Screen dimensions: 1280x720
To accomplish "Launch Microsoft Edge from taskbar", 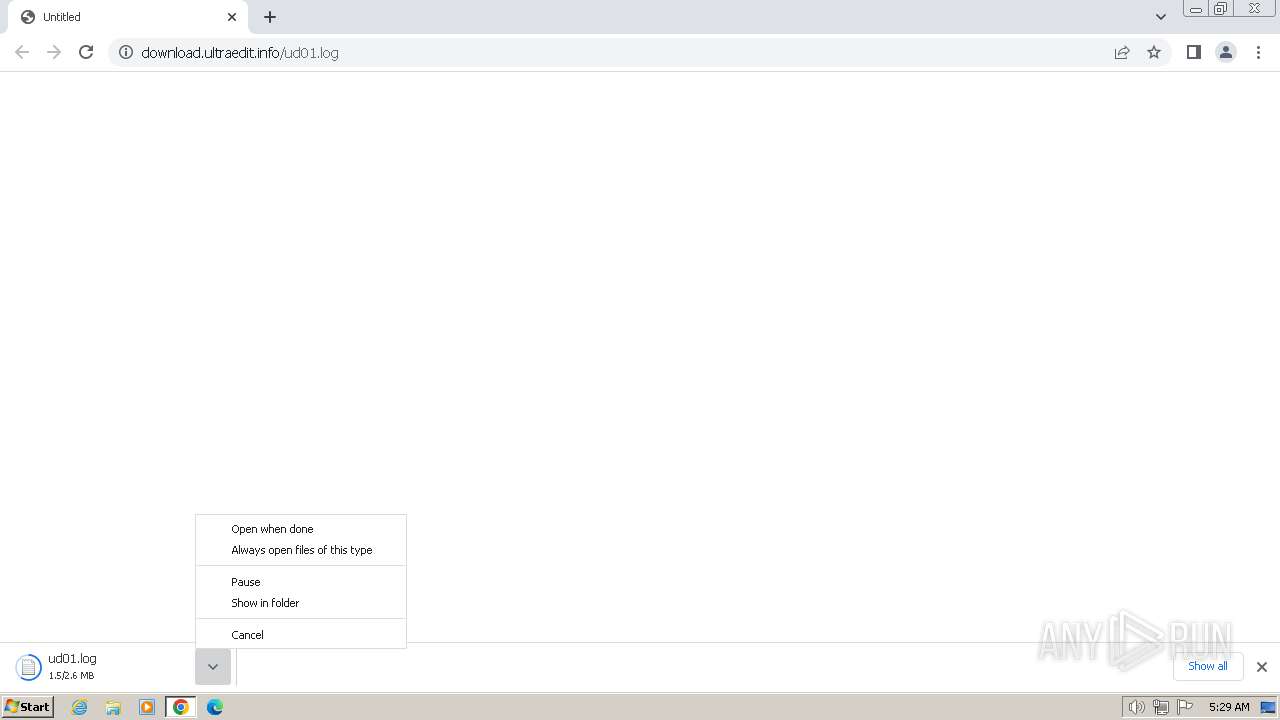I will pos(215,707).
